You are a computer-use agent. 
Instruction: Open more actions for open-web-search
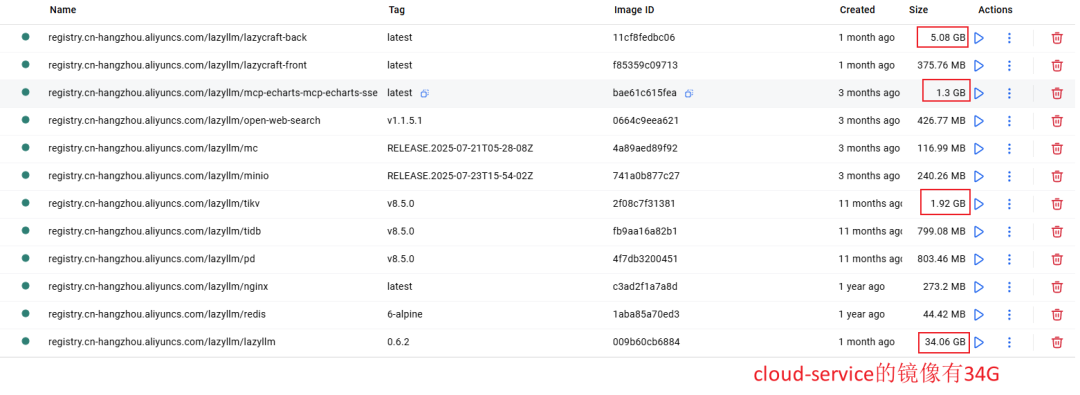(x=1009, y=121)
